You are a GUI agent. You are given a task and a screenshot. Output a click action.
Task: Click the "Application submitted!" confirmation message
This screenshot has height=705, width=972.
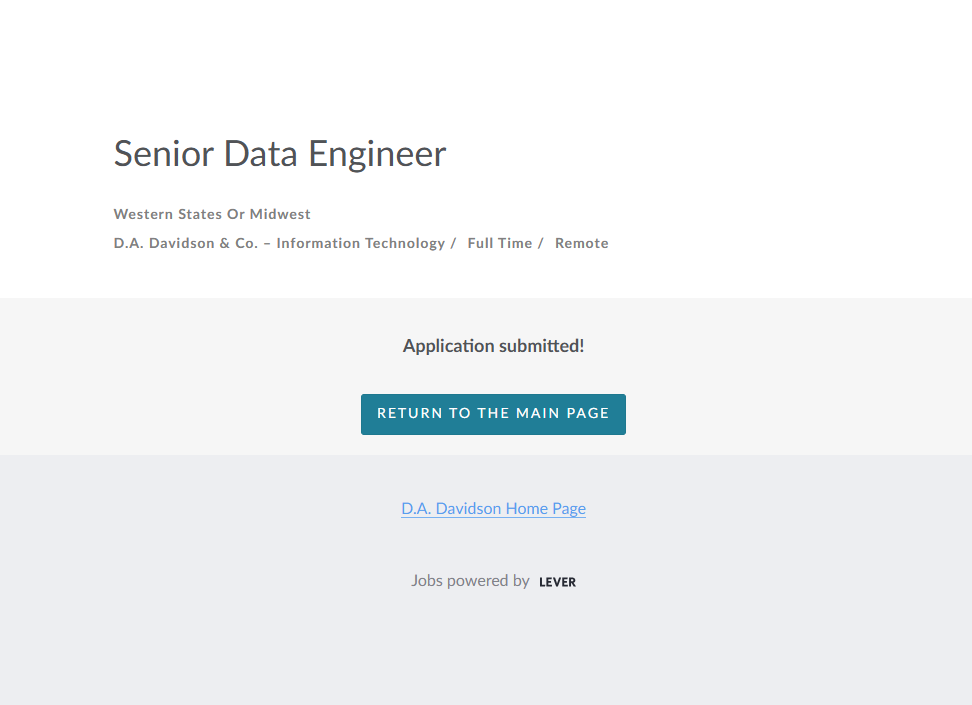click(493, 346)
